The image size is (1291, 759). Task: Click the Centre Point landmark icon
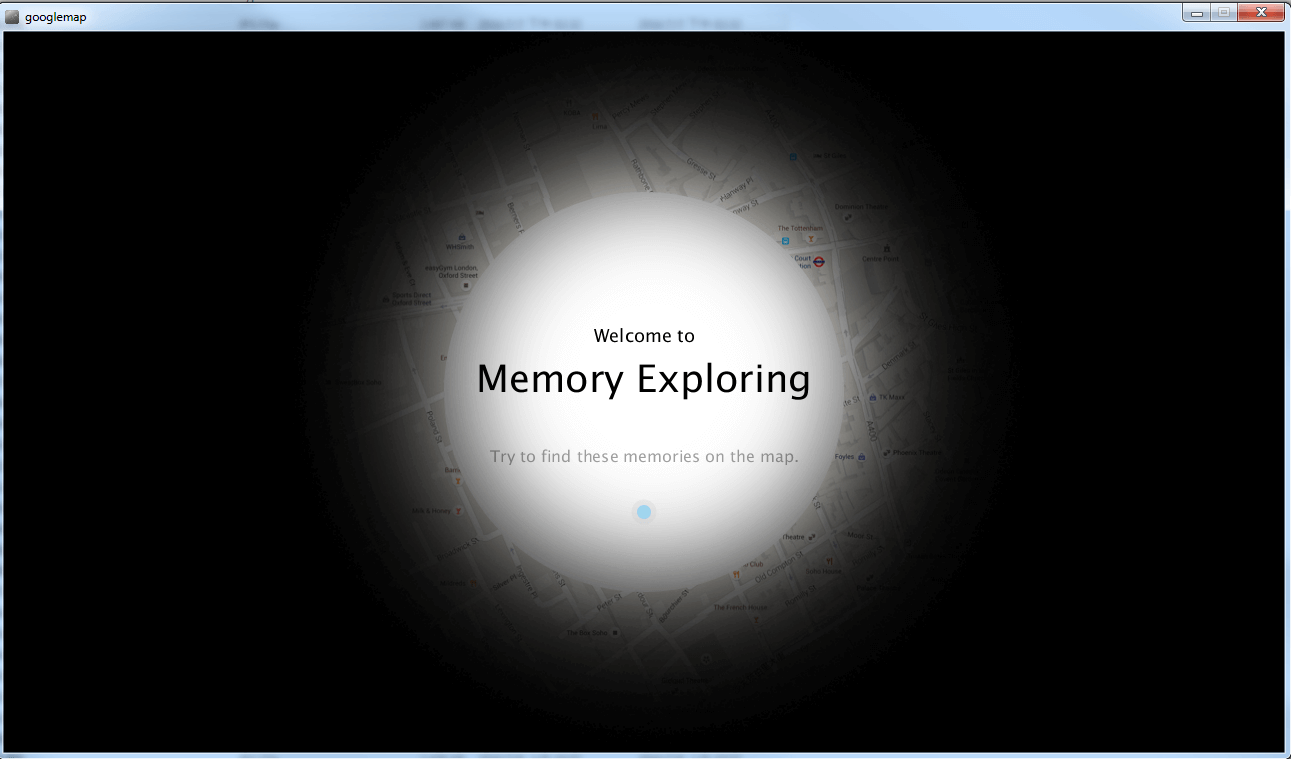[886, 248]
